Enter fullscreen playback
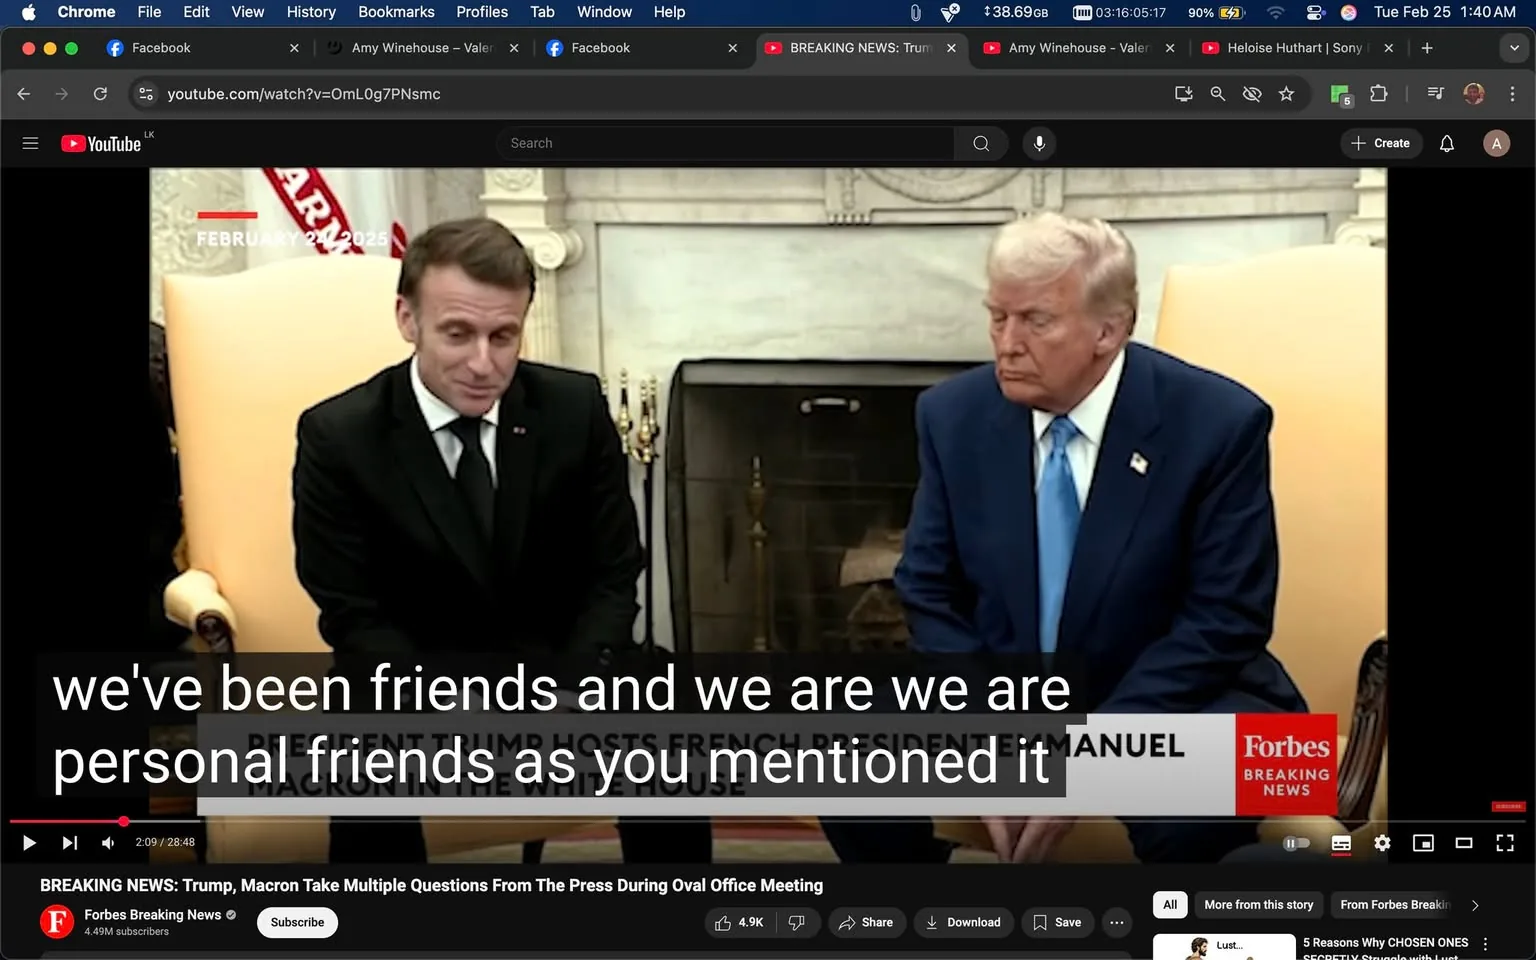1536x960 pixels. (x=1505, y=843)
